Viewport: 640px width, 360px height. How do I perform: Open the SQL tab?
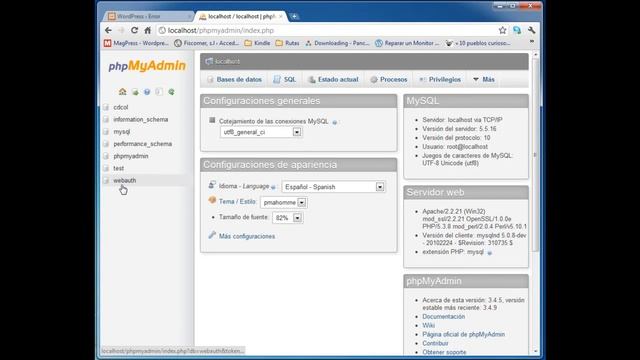(x=285, y=80)
